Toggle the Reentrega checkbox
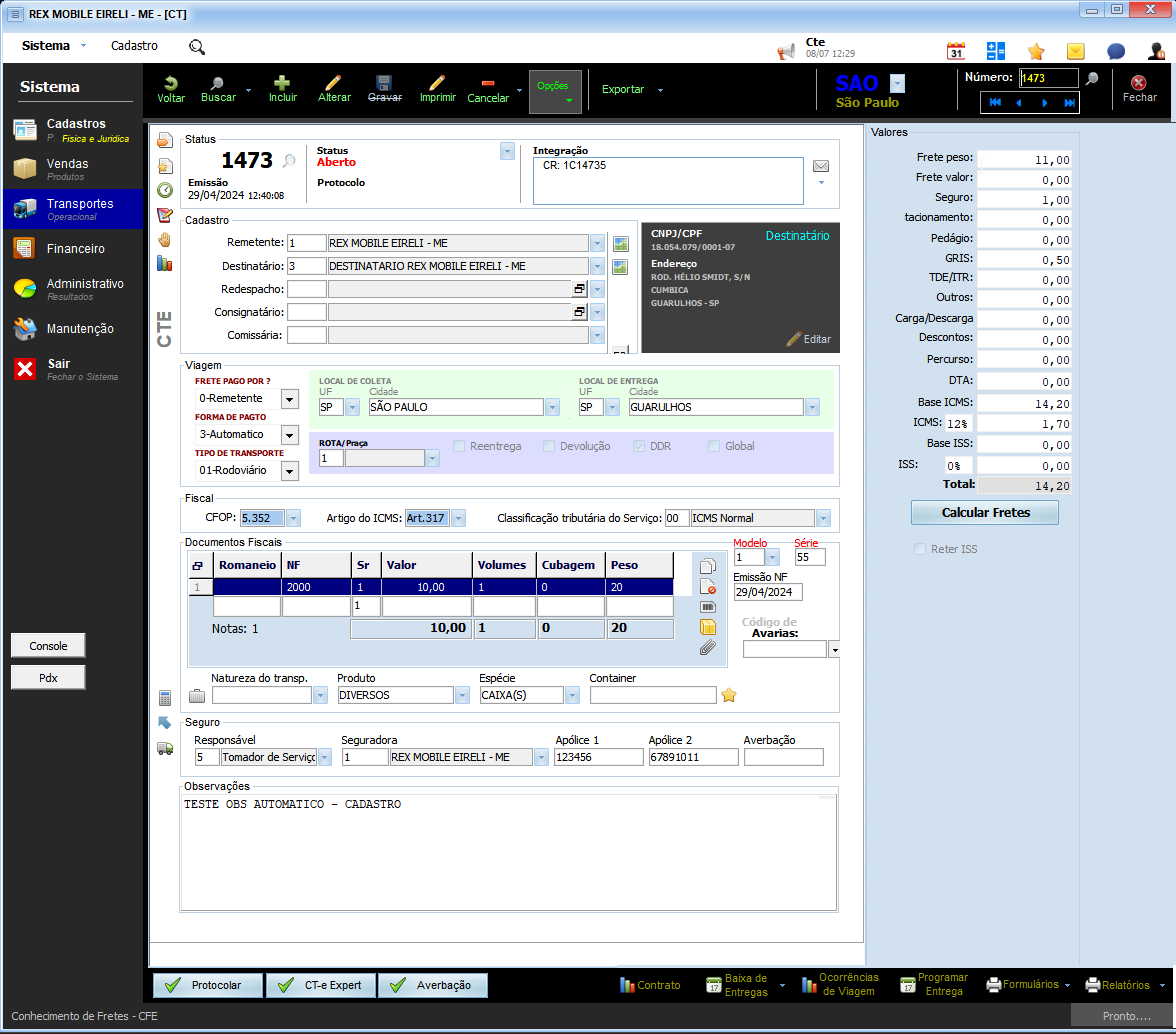The height and width of the screenshot is (1034, 1176). [x=459, y=446]
